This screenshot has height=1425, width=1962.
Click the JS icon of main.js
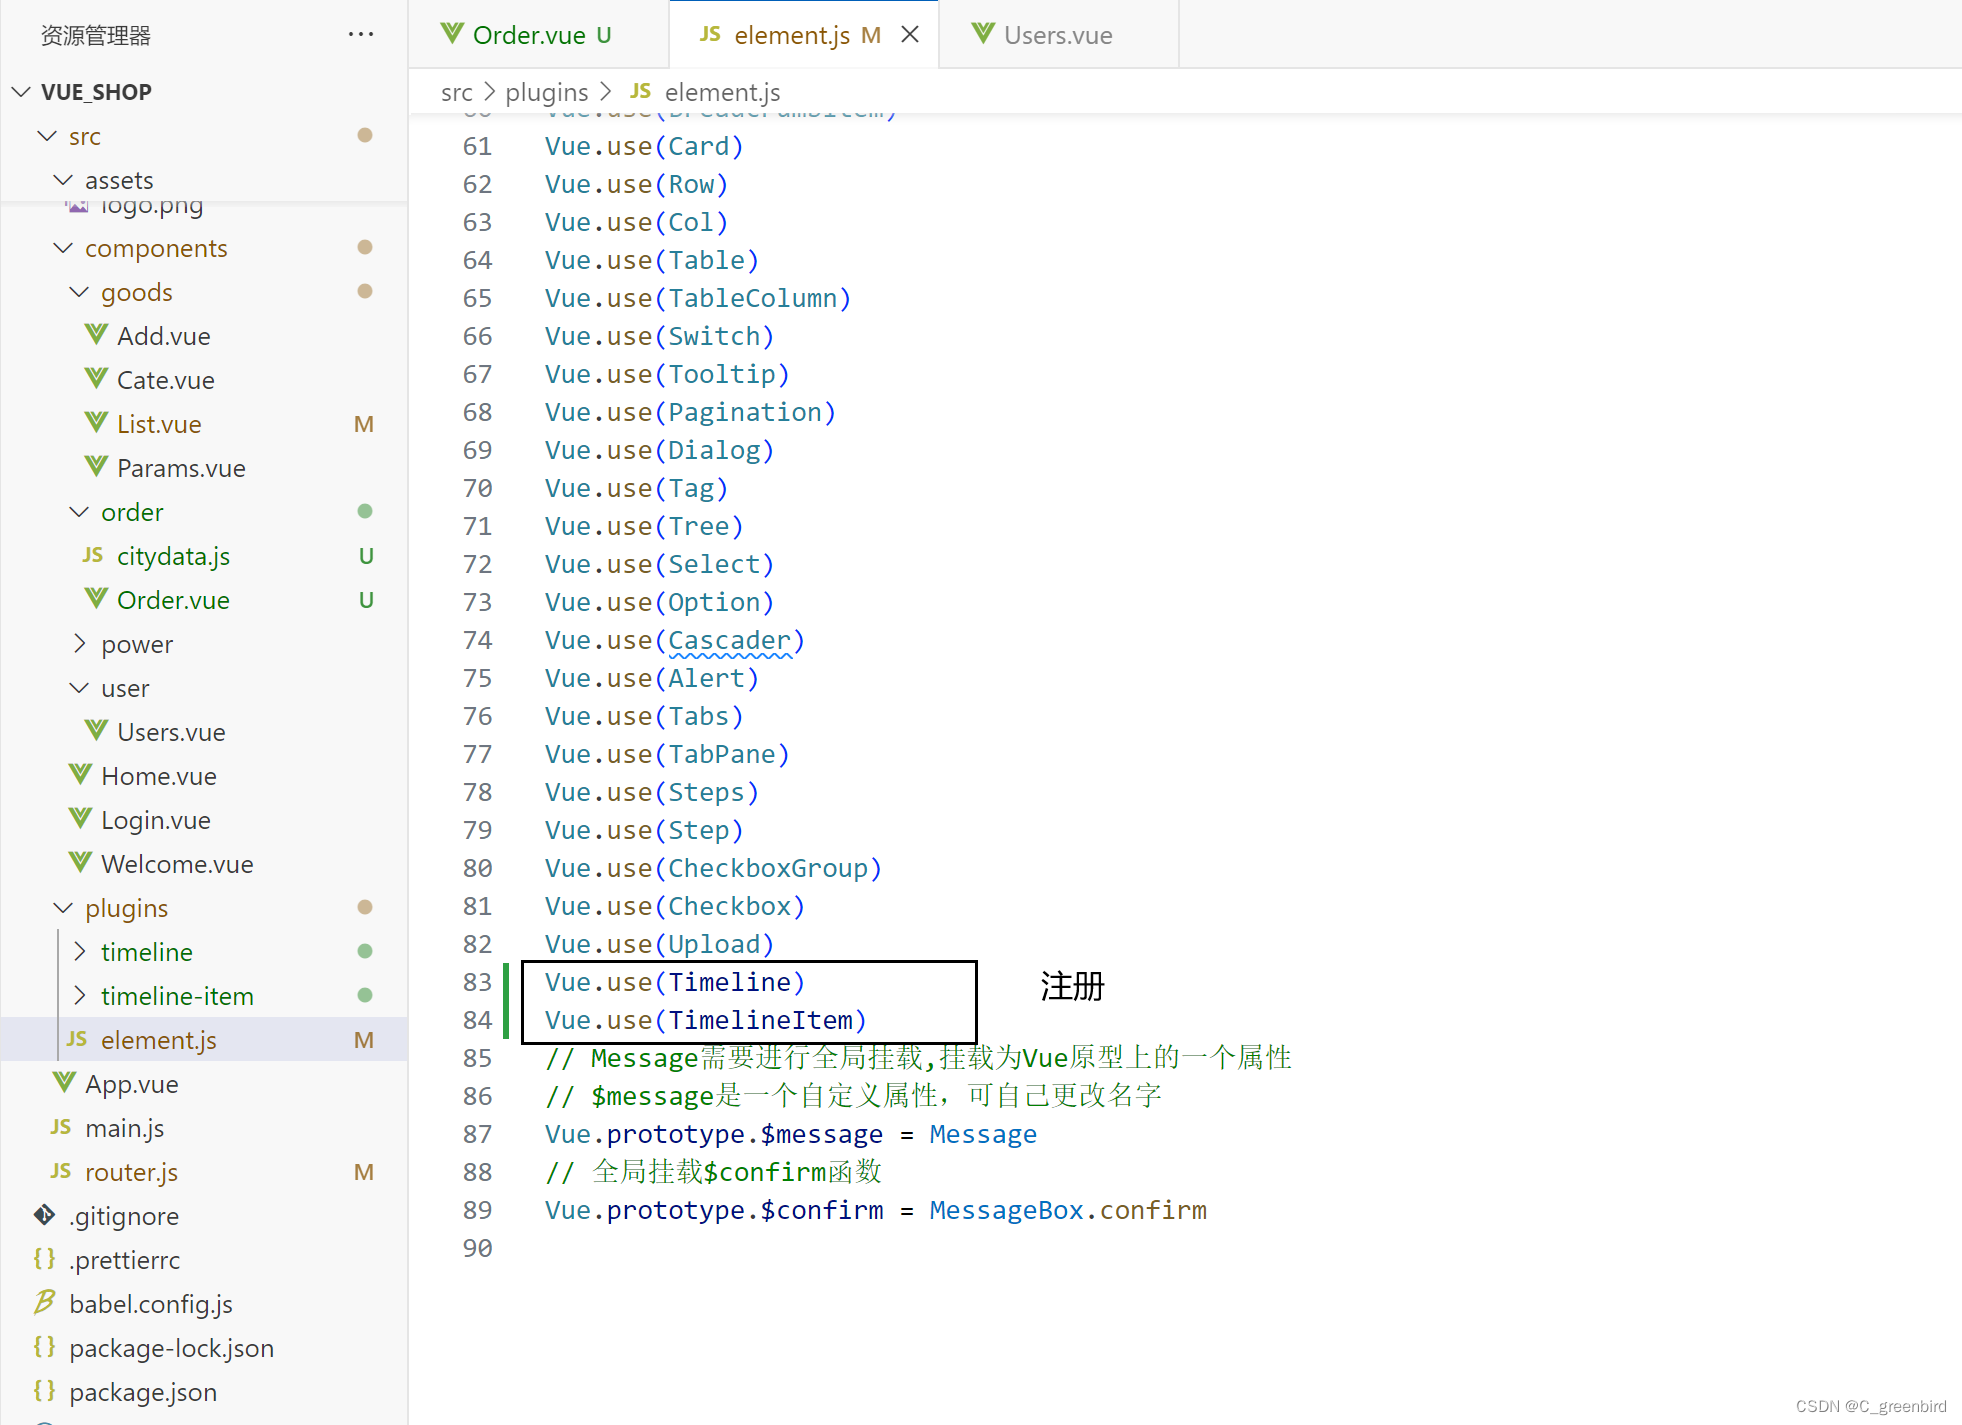[x=61, y=1127]
